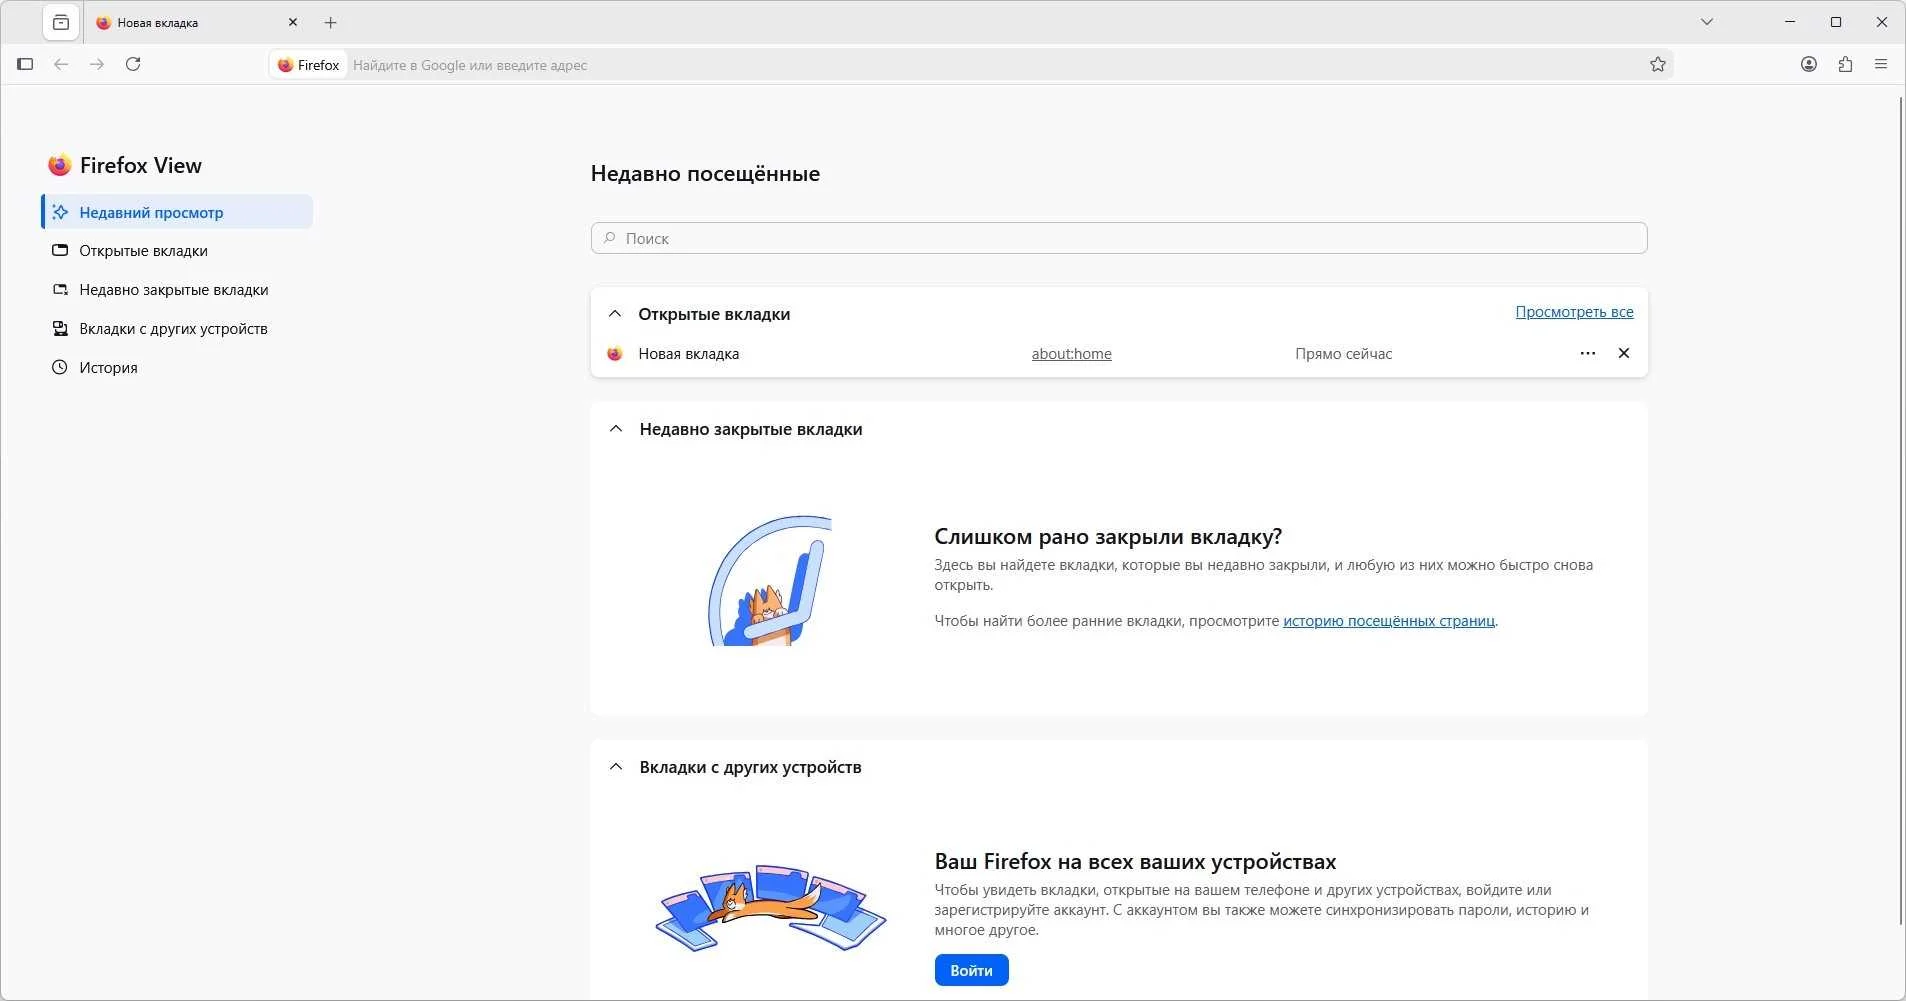
Task: Collapse the Недавно закрытые вкладки card
Action: 616,429
